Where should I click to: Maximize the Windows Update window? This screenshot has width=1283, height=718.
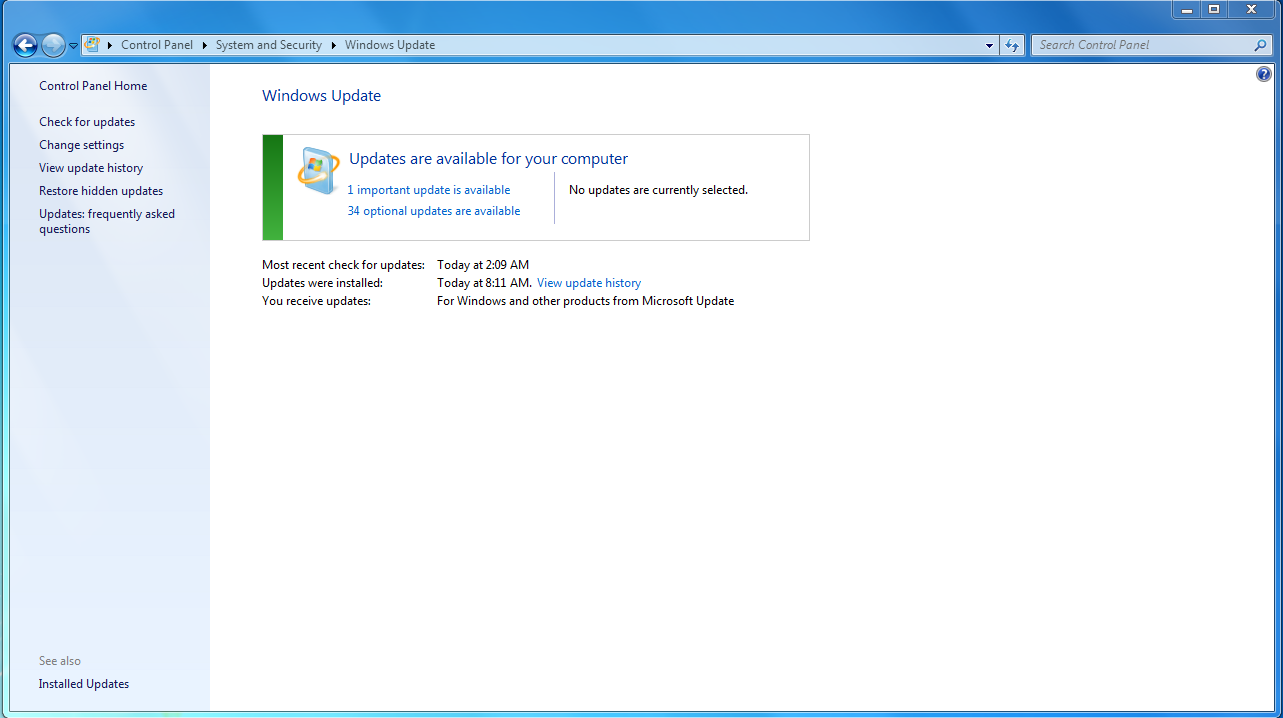1214,9
